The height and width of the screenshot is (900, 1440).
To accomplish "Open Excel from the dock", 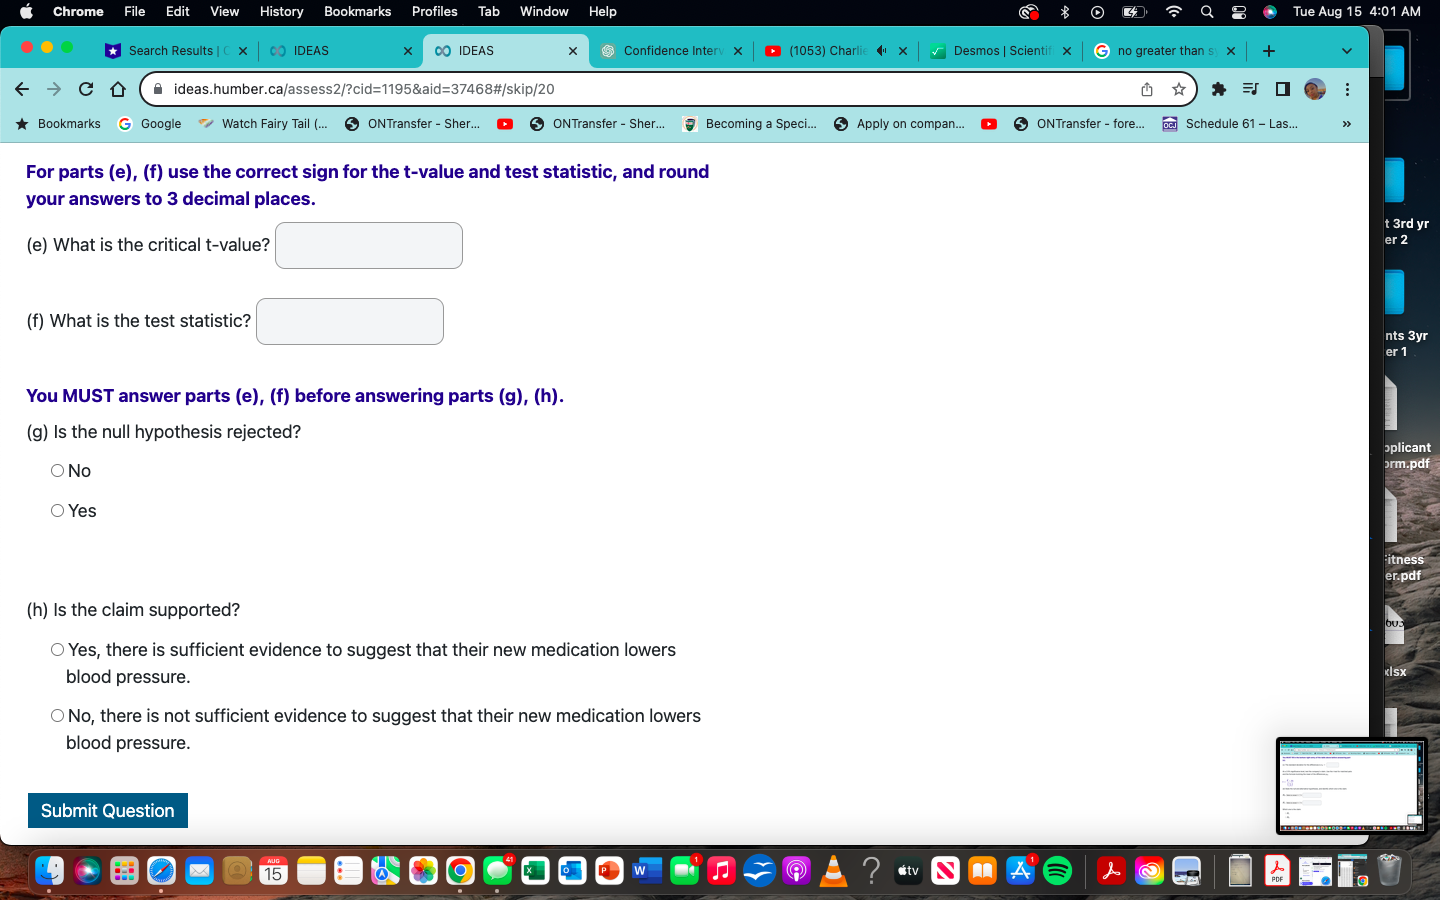I will click(x=534, y=871).
